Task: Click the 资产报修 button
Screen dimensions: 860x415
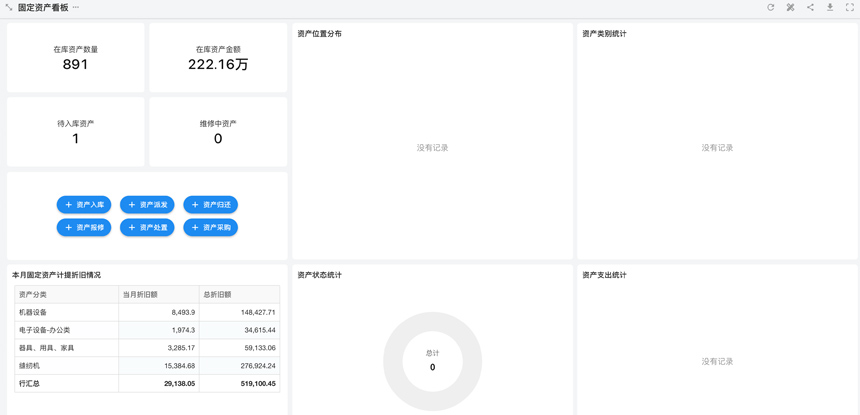Action: click(84, 228)
